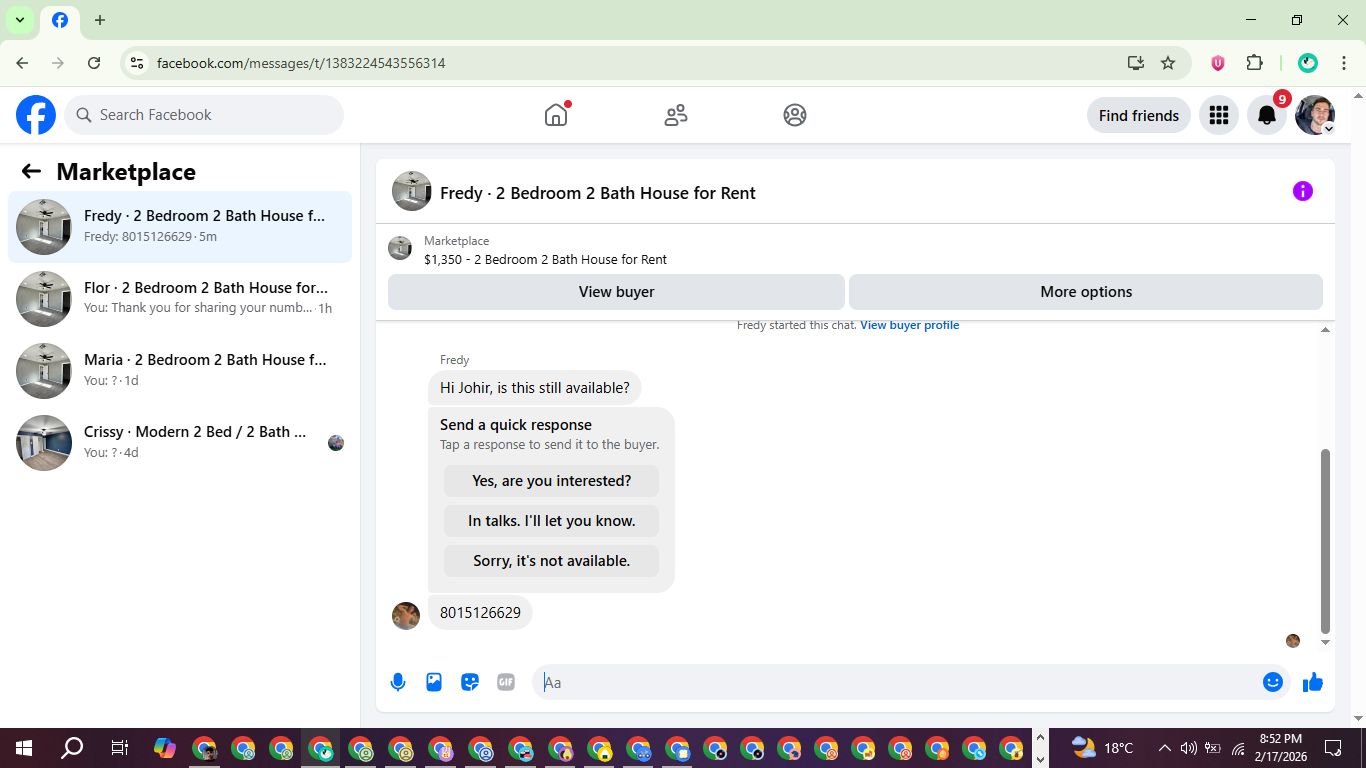Send quick response 'In talks. I'll let you know.'
The height and width of the screenshot is (768, 1366).
click(x=552, y=521)
